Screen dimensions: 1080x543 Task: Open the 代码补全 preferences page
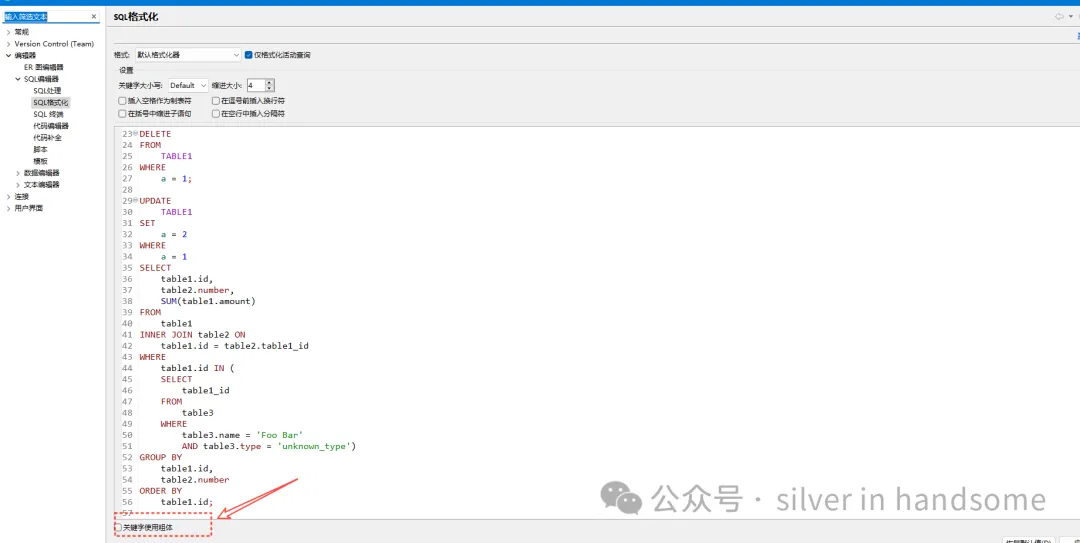(x=47, y=138)
